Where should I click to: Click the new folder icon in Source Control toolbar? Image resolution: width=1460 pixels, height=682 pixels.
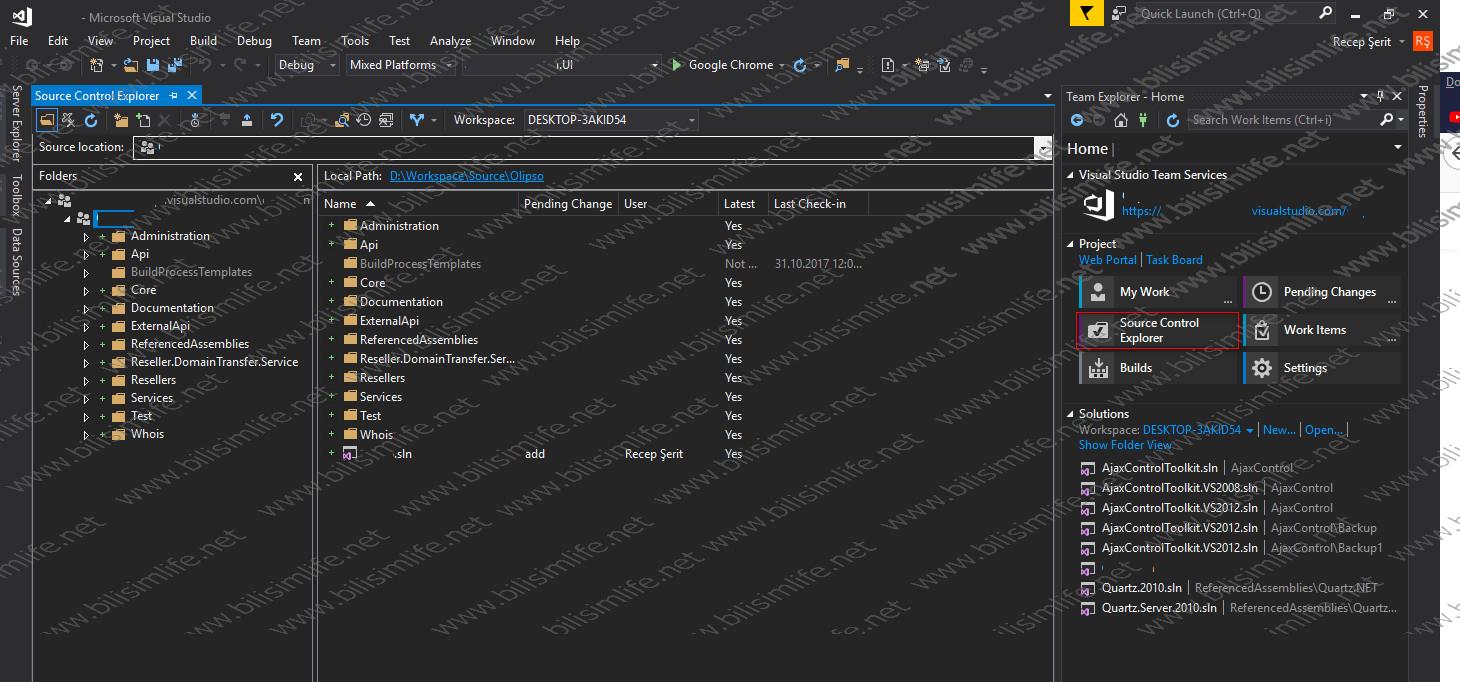click(x=121, y=120)
